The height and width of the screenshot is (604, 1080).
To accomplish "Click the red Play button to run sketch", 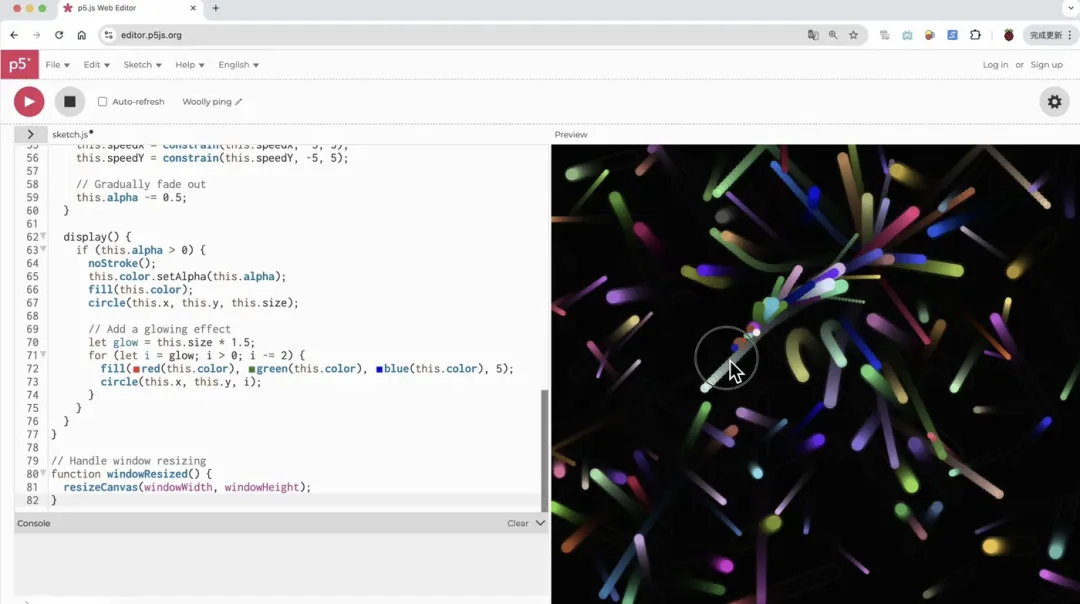I will coord(28,101).
